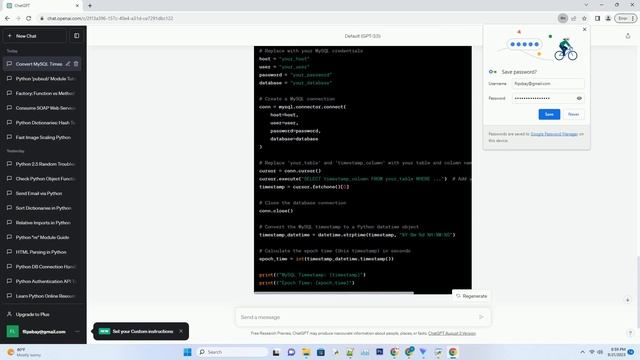This screenshot has width=640, height=360.
Task: Open Python pubsub Module chat
Action: [42, 78]
